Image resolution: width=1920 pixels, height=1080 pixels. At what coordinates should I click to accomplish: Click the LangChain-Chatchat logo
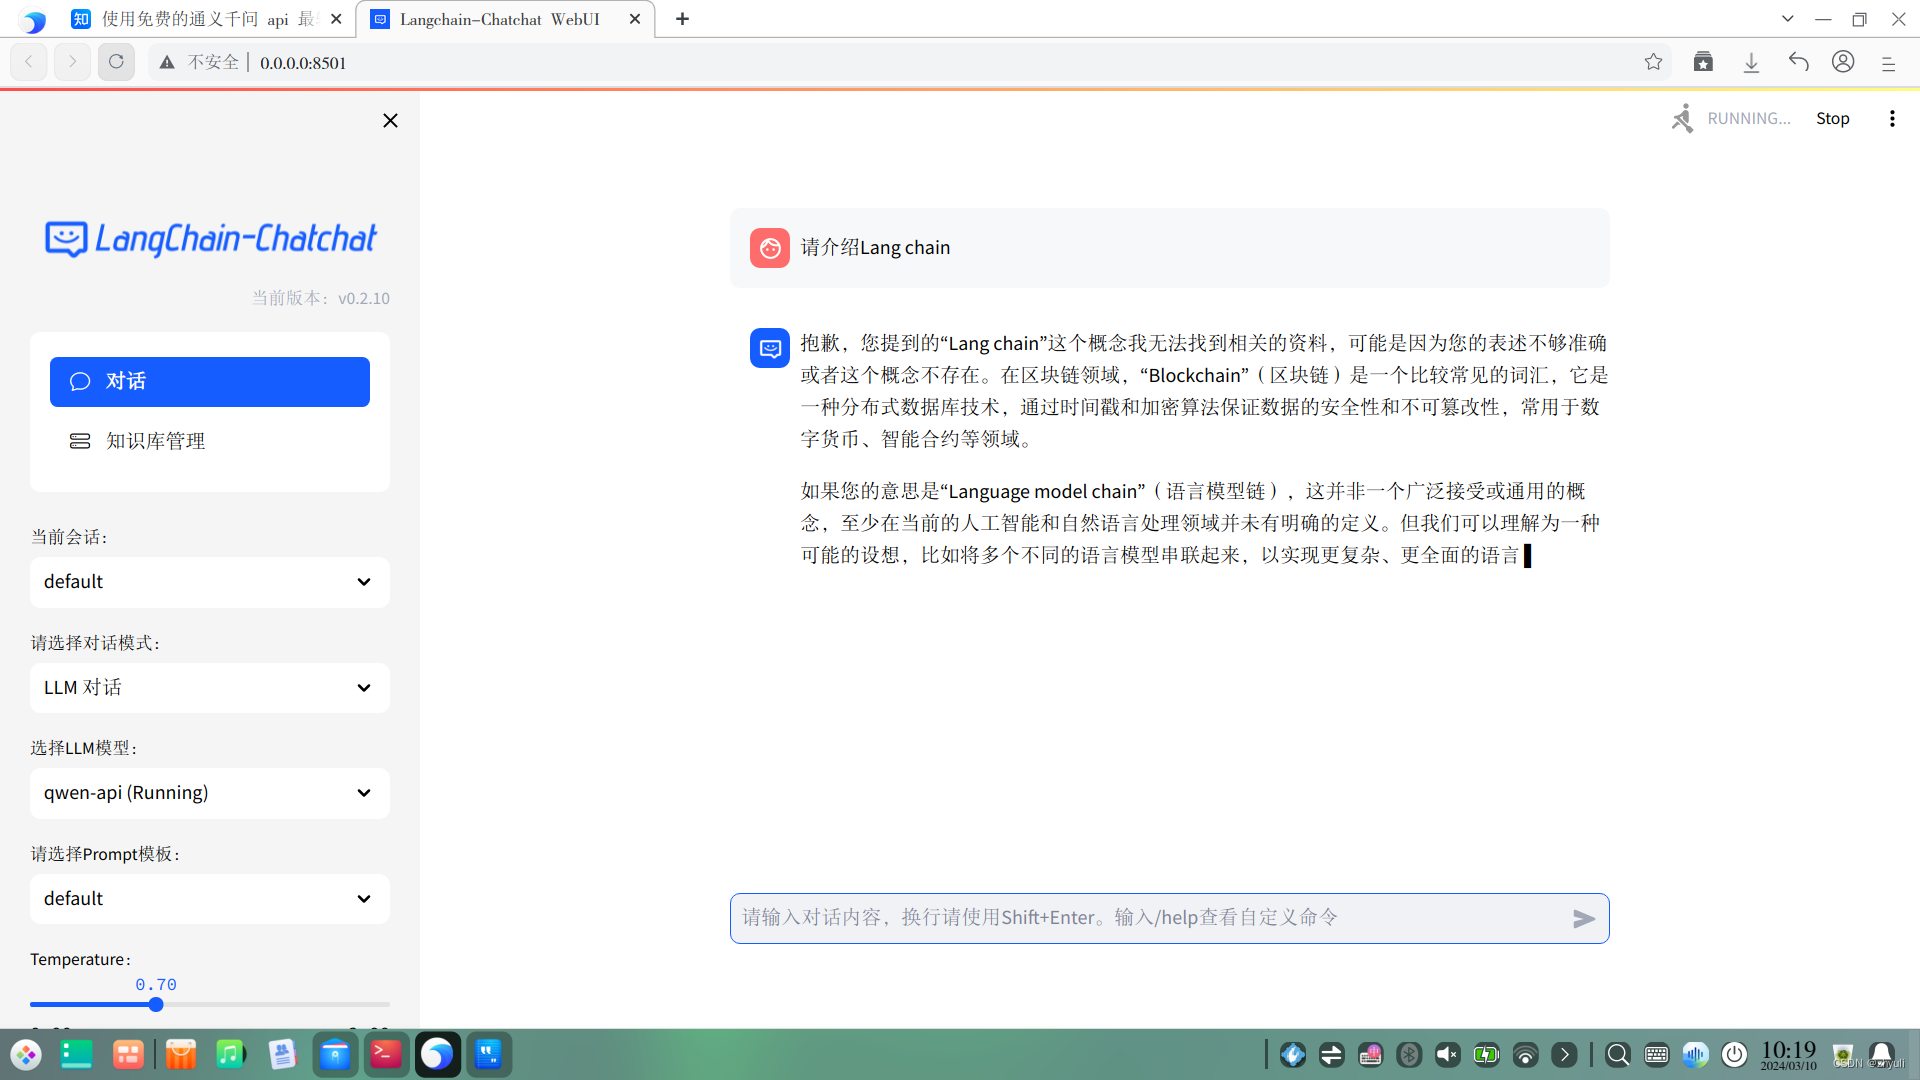[x=211, y=239]
